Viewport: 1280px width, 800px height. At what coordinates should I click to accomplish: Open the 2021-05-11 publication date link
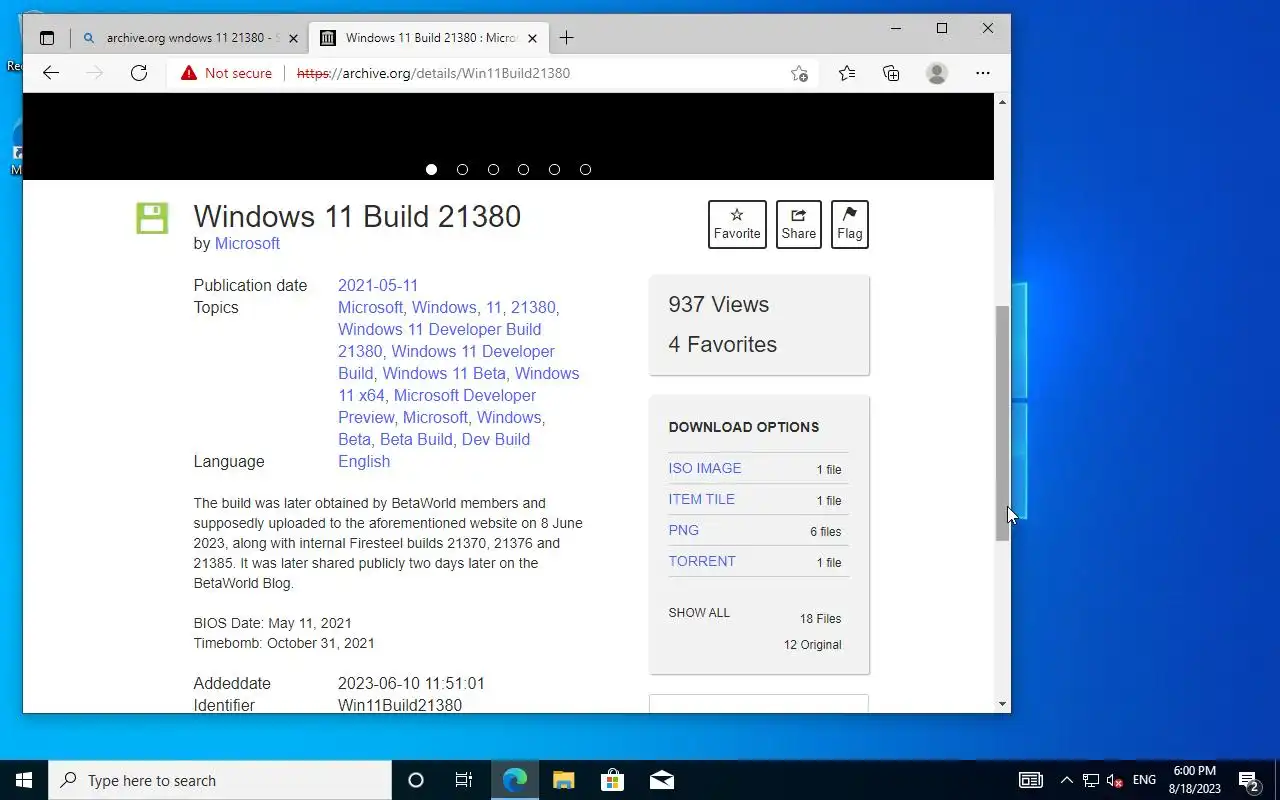pos(378,285)
